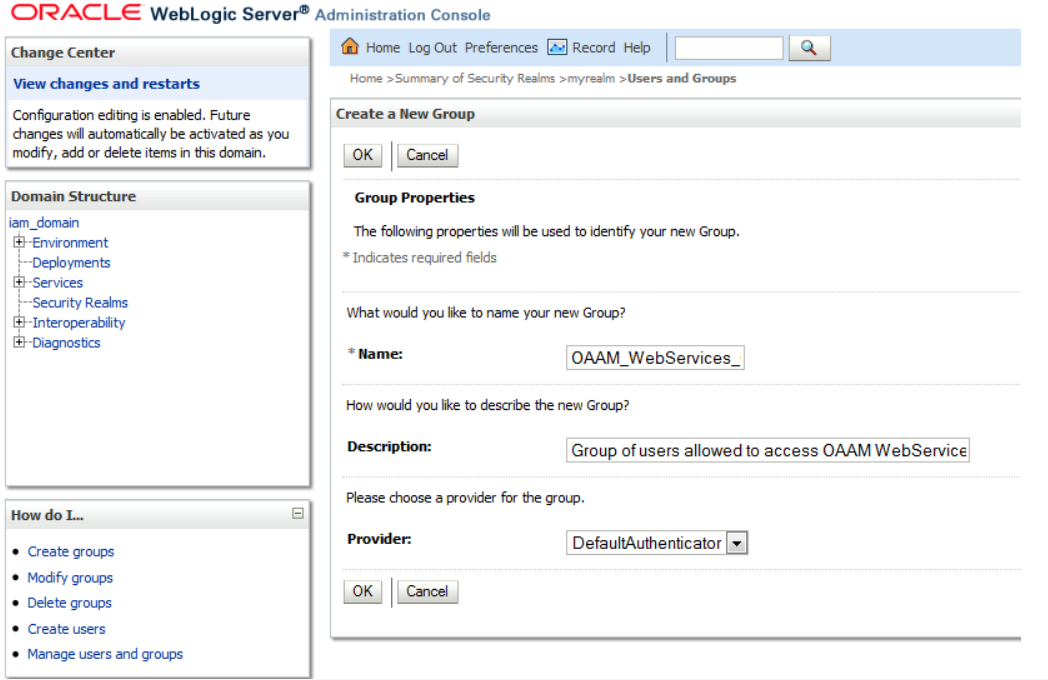
Task: Click the How do I... panel title
Action: pyautogui.click(x=47, y=516)
